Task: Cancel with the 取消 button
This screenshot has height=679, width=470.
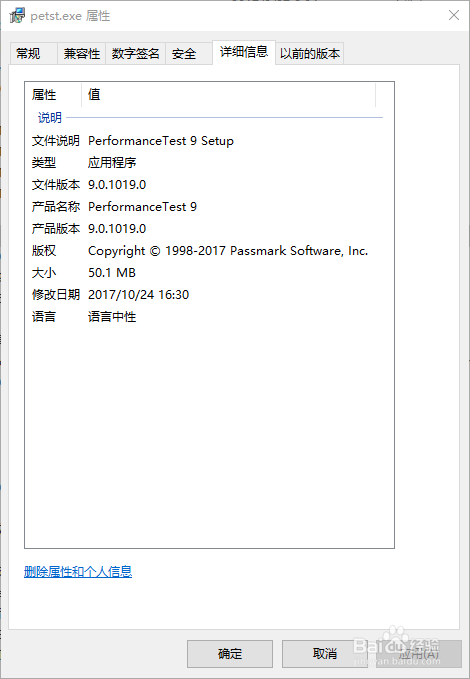Action: pyautogui.click(x=325, y=654)
